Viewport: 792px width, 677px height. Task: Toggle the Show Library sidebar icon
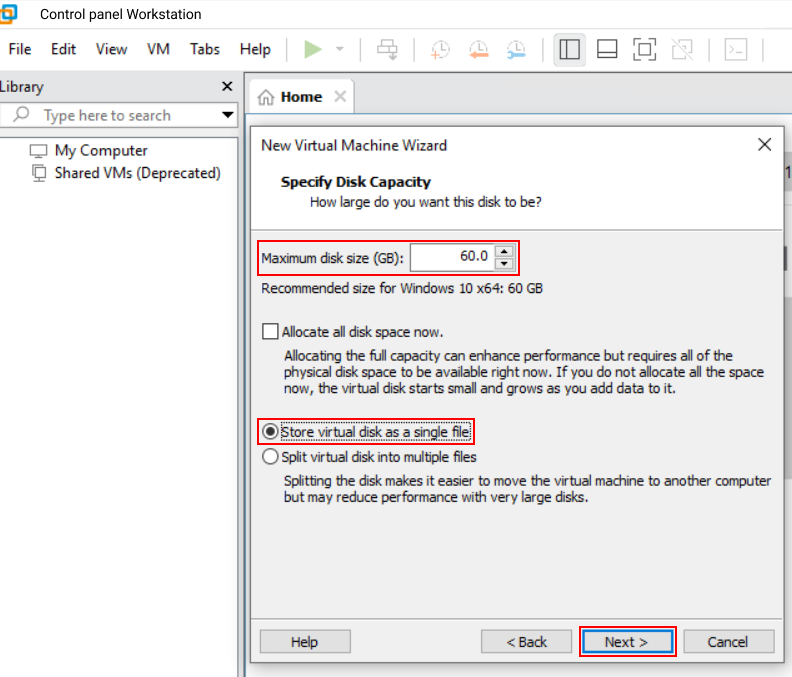[570, 49]
